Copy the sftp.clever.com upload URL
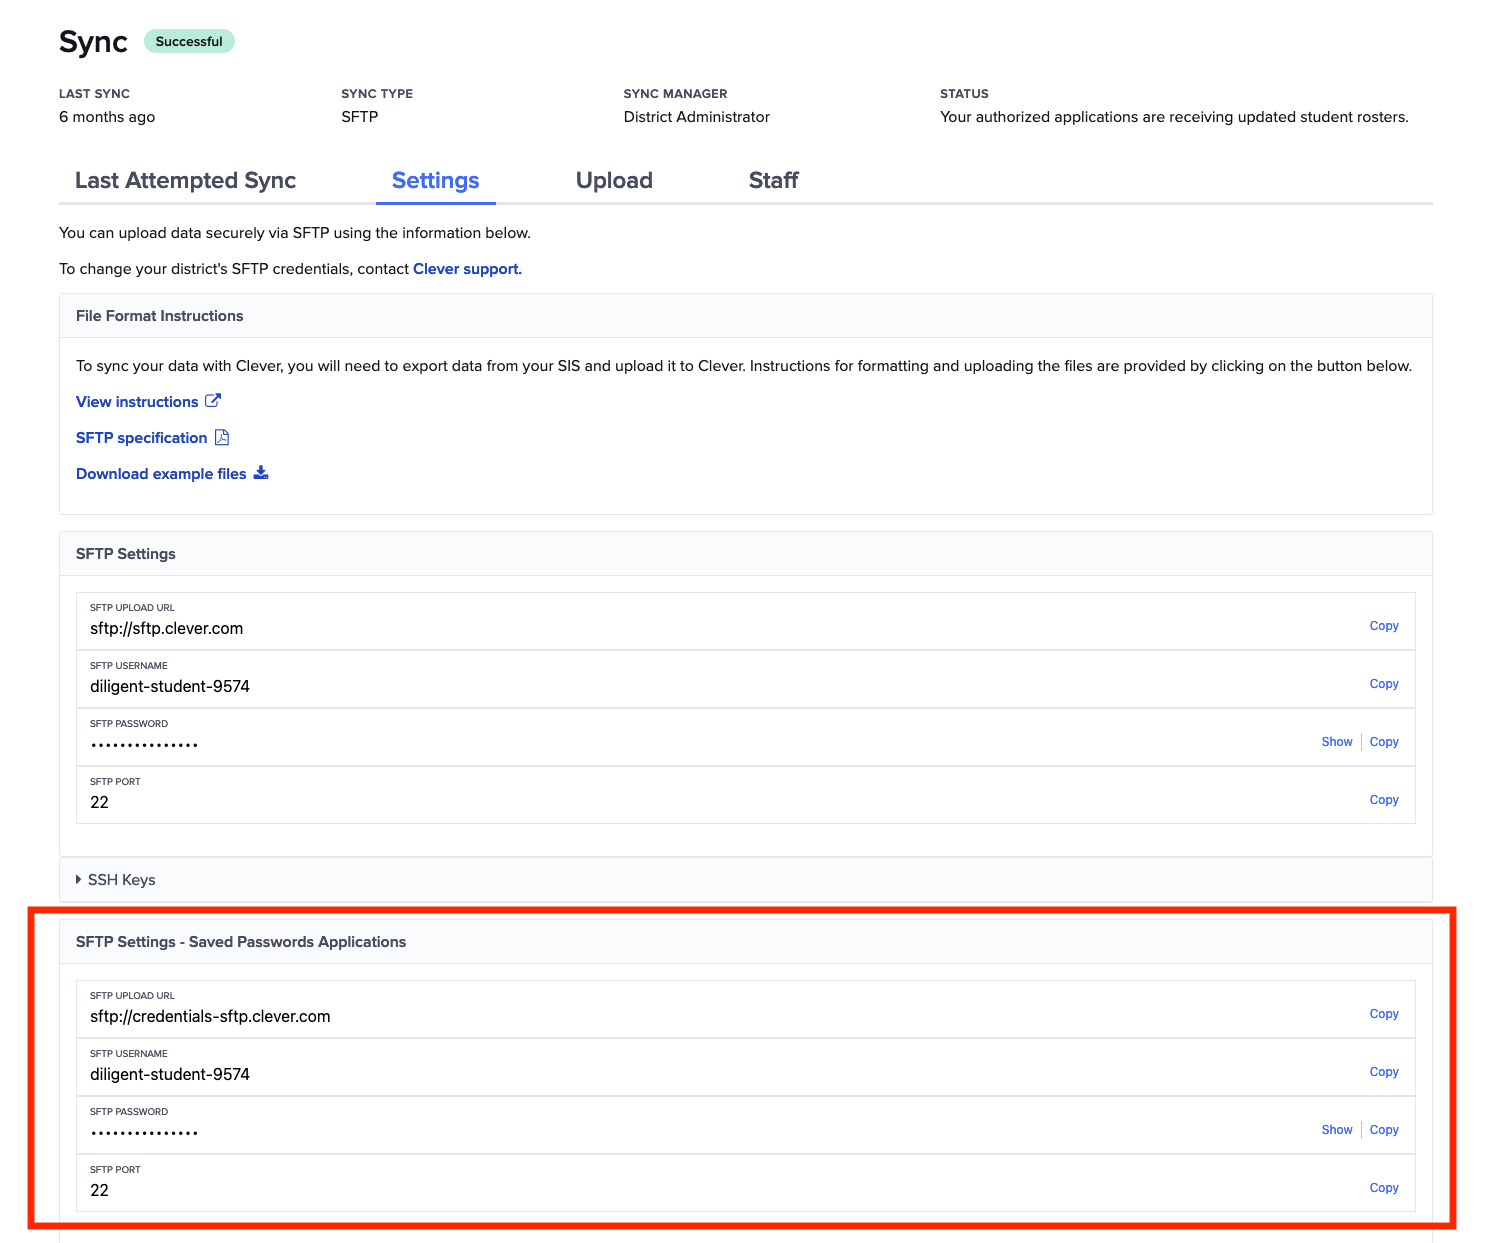 [x=1383, y=626]
